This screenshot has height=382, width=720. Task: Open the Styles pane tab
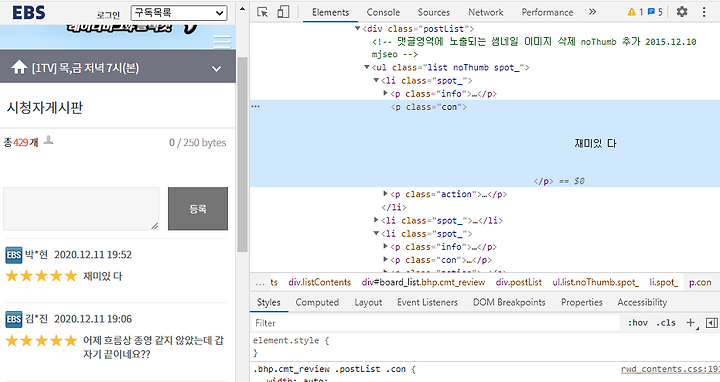tap(269, 302)
